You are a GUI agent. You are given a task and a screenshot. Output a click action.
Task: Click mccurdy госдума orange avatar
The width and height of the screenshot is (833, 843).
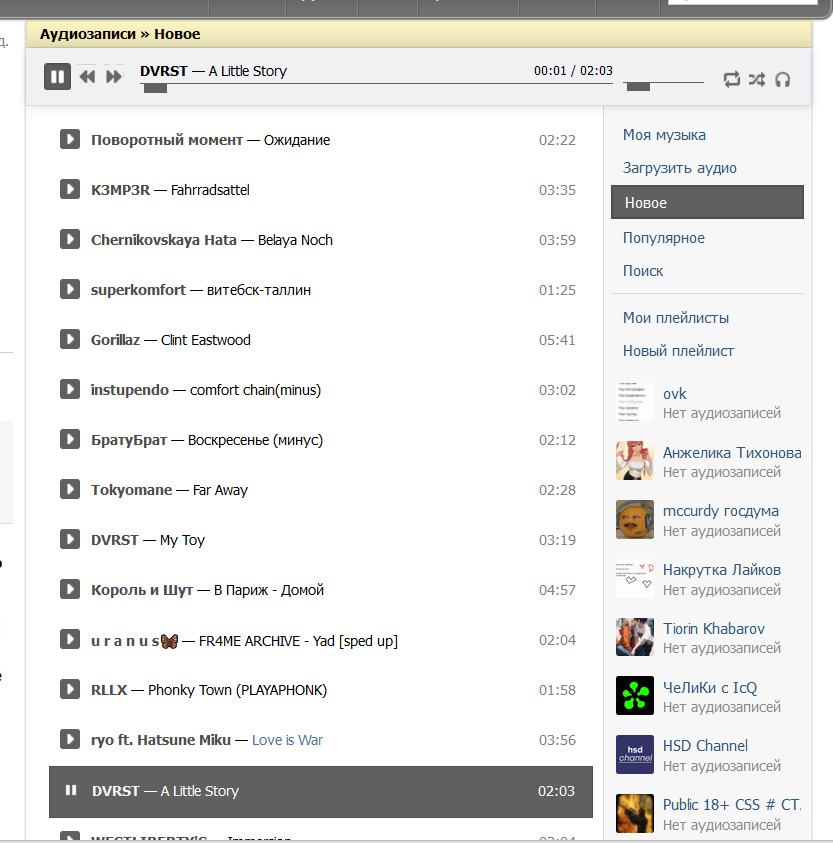click(x=635, y=519)
